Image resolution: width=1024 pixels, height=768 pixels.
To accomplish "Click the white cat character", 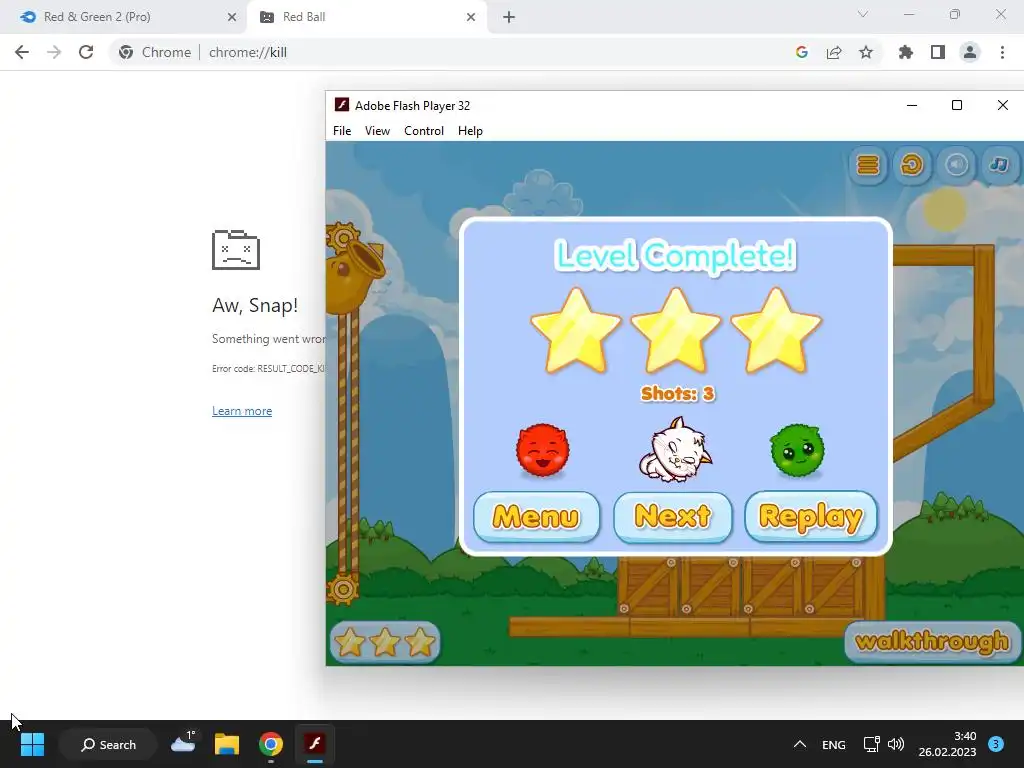I will click(675, 449).
